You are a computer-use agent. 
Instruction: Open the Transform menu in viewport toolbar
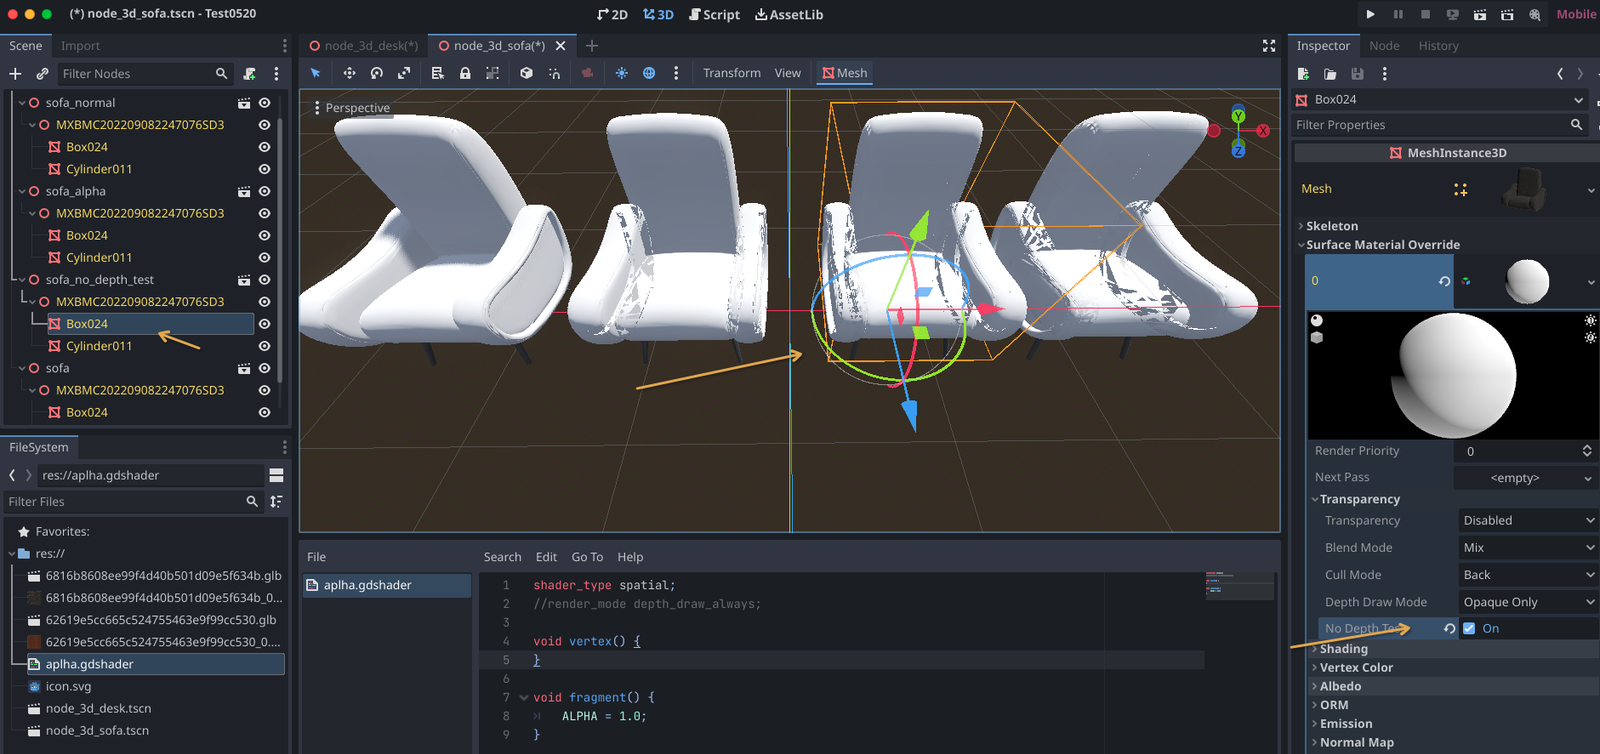coord(732,73)
